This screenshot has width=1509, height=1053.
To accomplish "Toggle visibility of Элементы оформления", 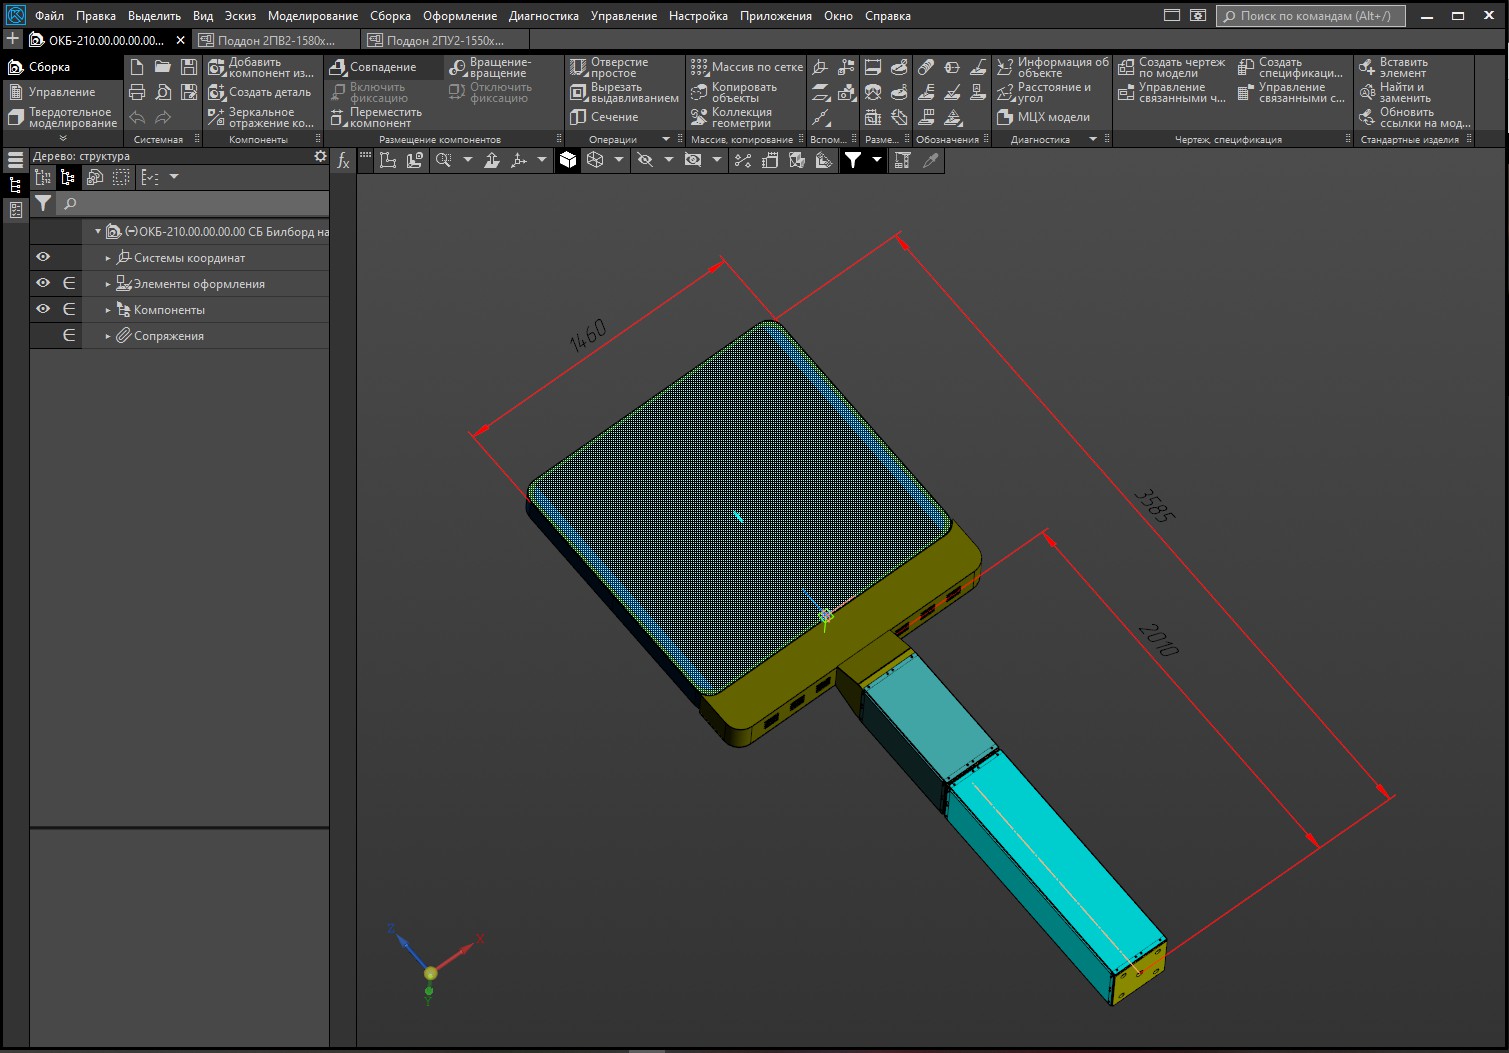I will click(43, 283).
